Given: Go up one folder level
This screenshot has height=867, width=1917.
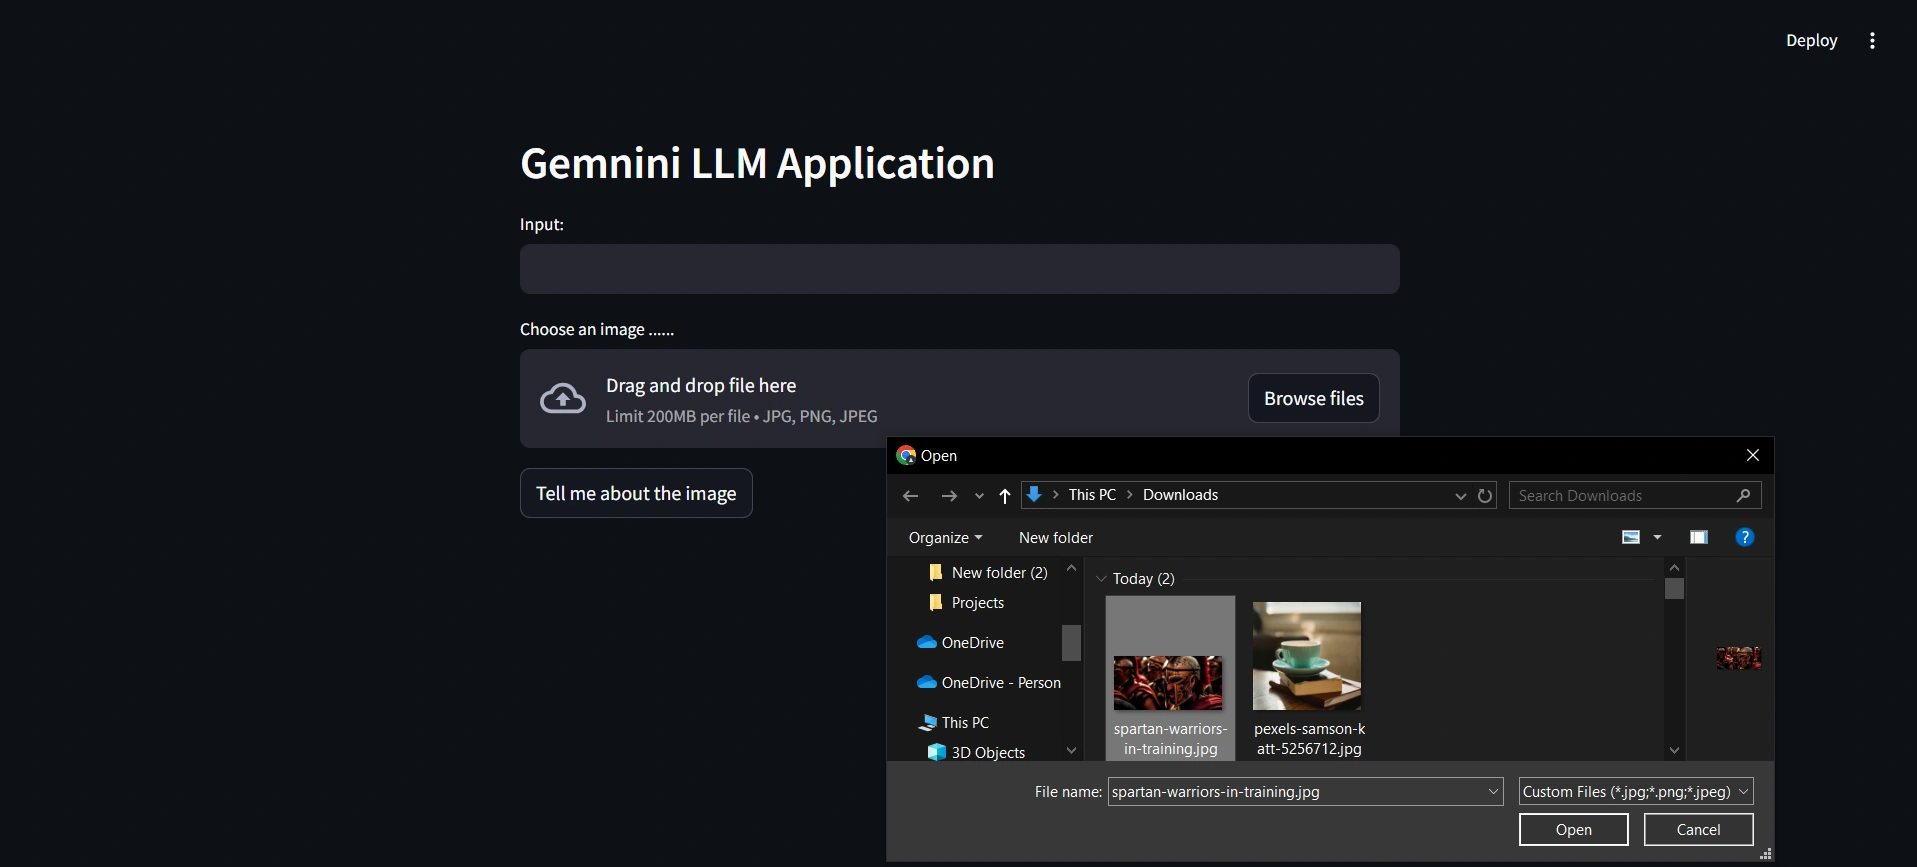Looking at the screenshot, I should click(1005, 496).
